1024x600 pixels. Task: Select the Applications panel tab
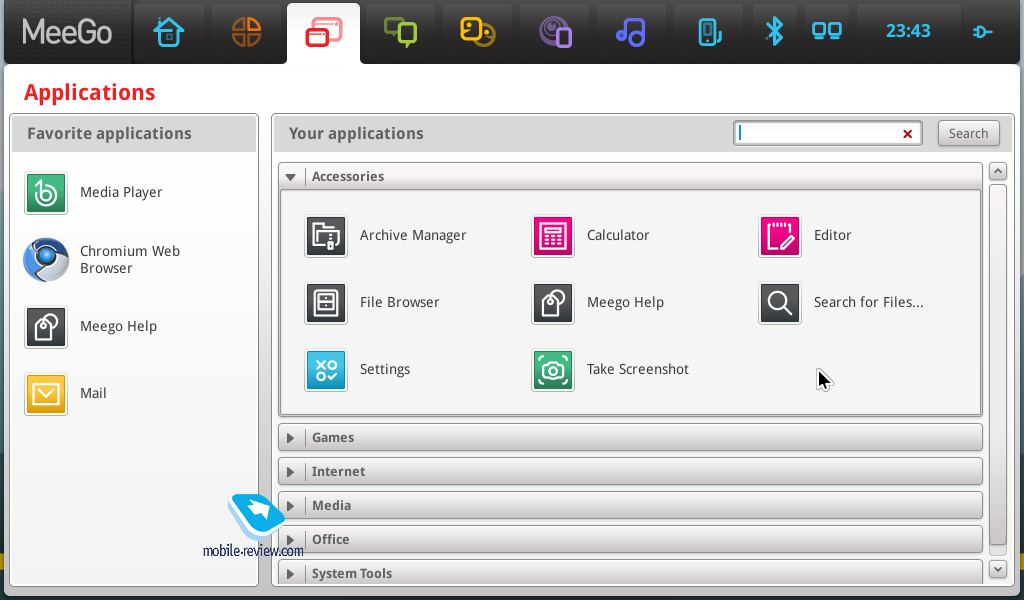[x=323, y=33]
